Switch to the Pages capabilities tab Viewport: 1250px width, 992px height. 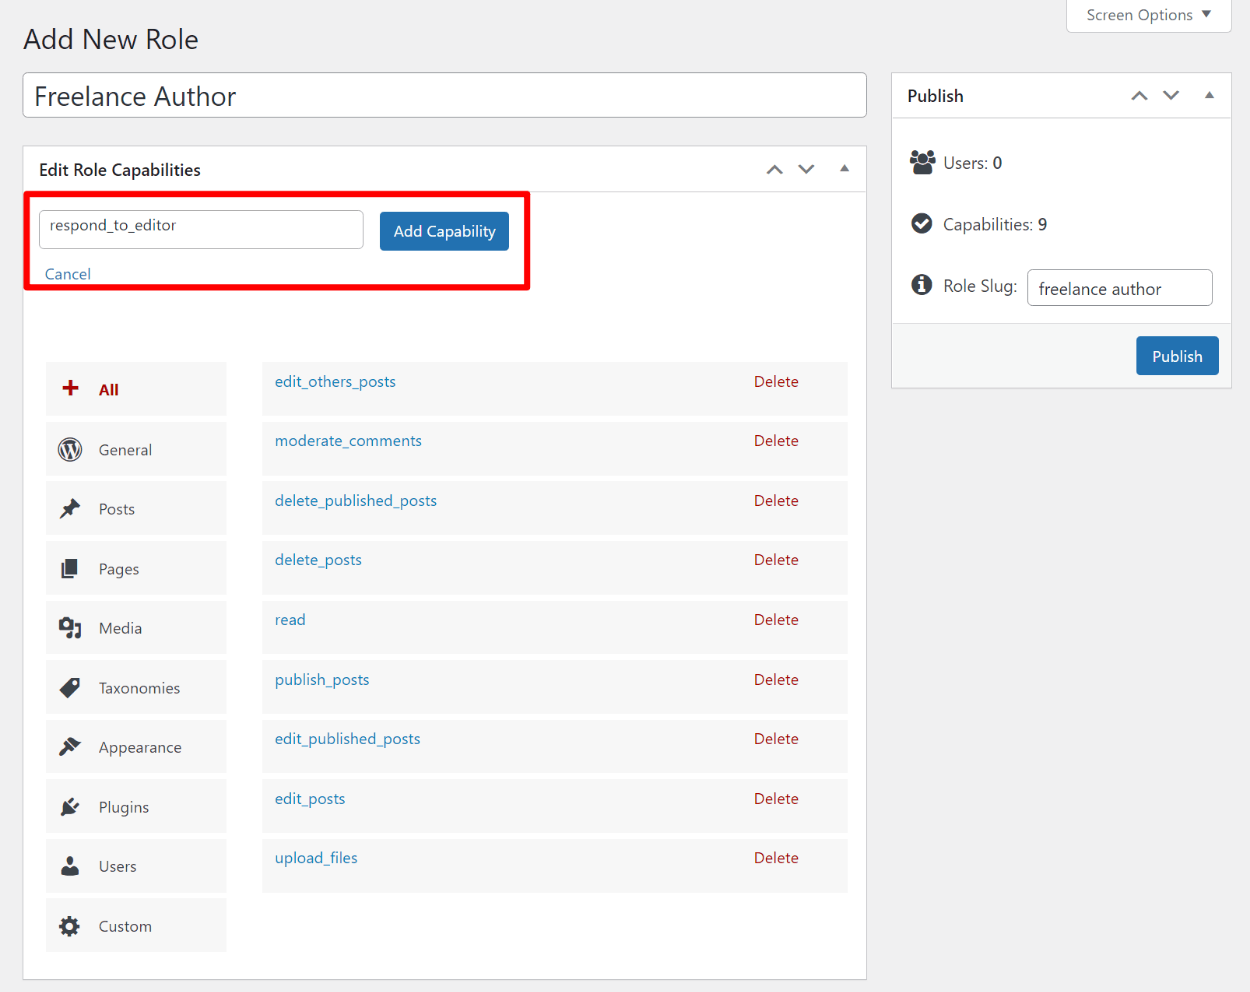click(136, 568)
